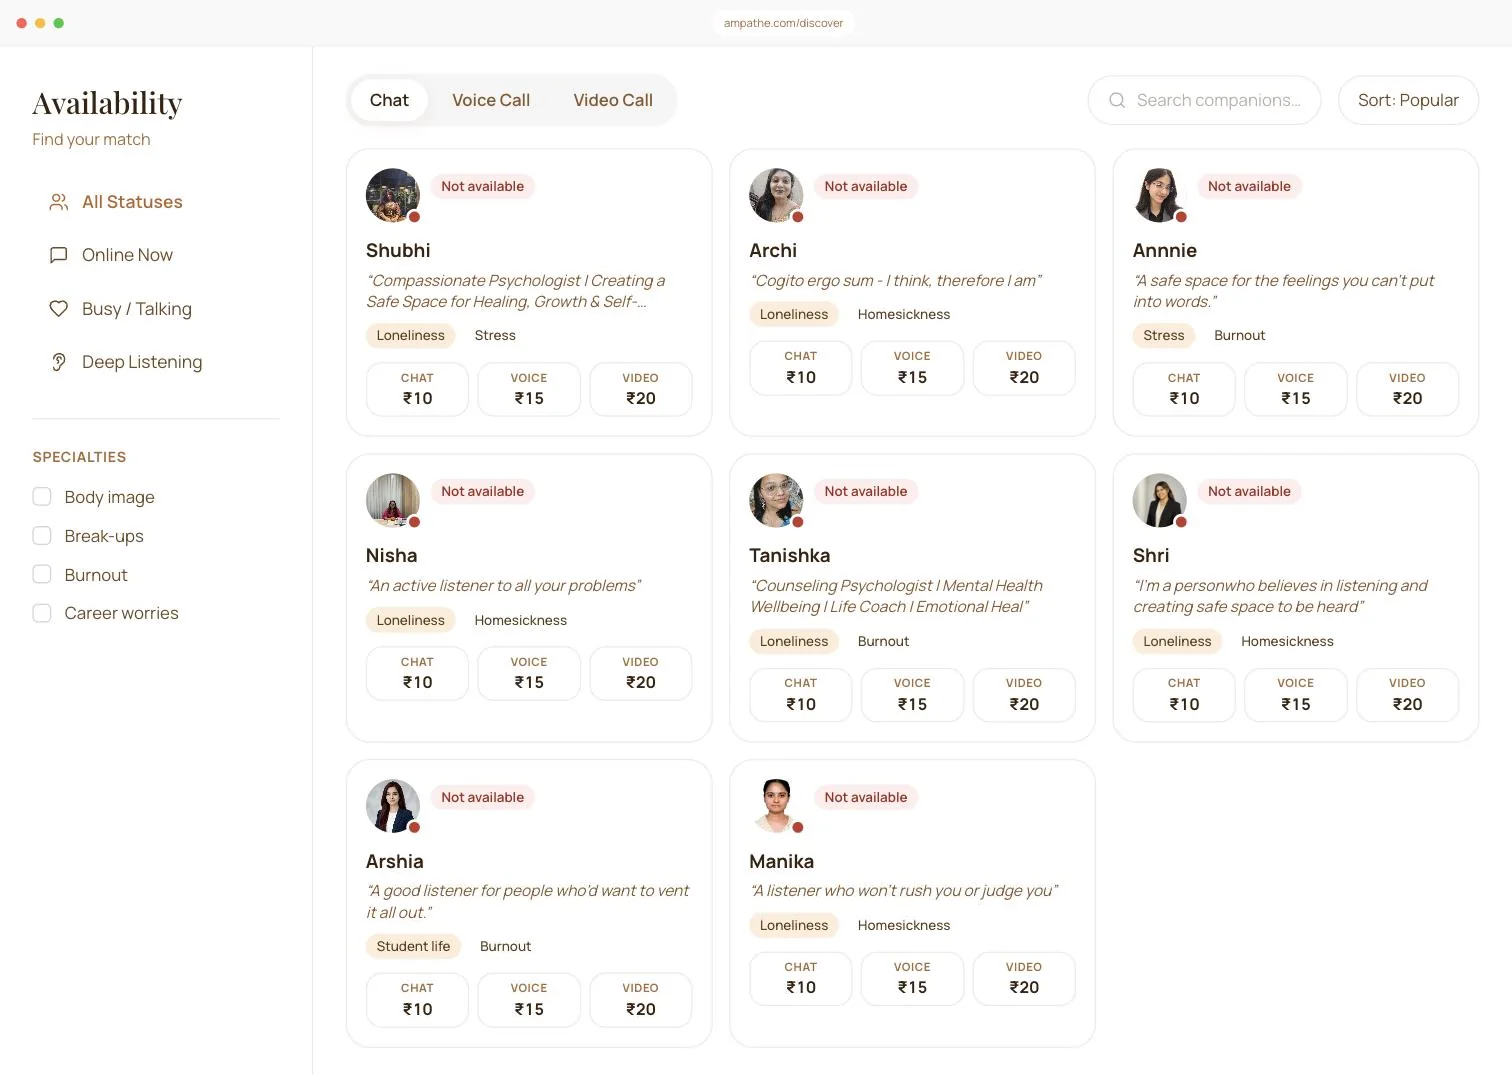
Task: Open the Sort: Popular dropdown
Action: coord(1408,100)
